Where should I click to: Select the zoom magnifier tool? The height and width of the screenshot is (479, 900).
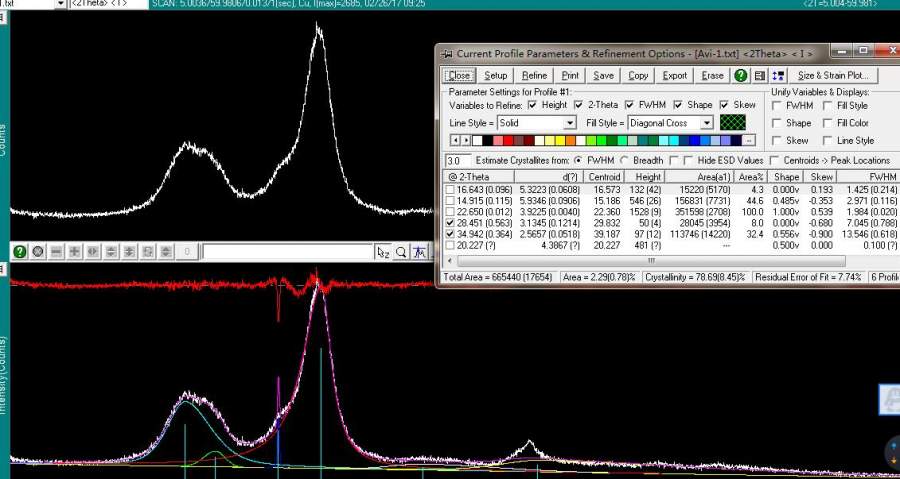(401, 253)
